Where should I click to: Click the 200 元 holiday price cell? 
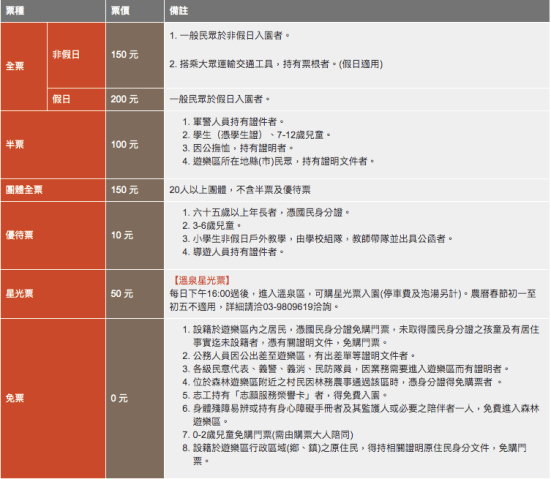coord(135,99)
